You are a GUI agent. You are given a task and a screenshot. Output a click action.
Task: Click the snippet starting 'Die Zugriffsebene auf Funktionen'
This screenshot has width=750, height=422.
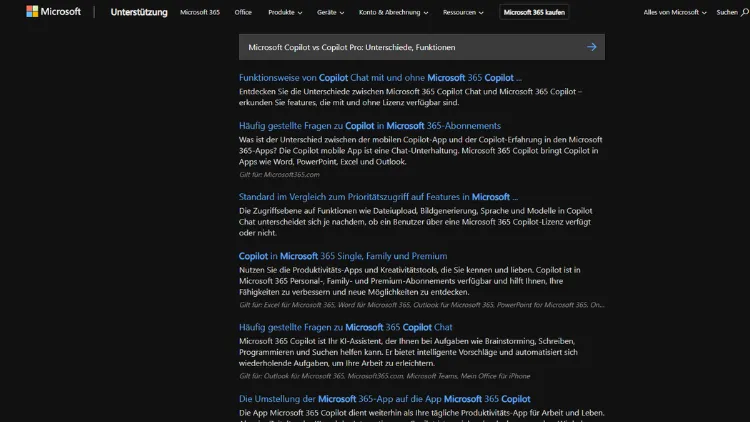point(416,222)
